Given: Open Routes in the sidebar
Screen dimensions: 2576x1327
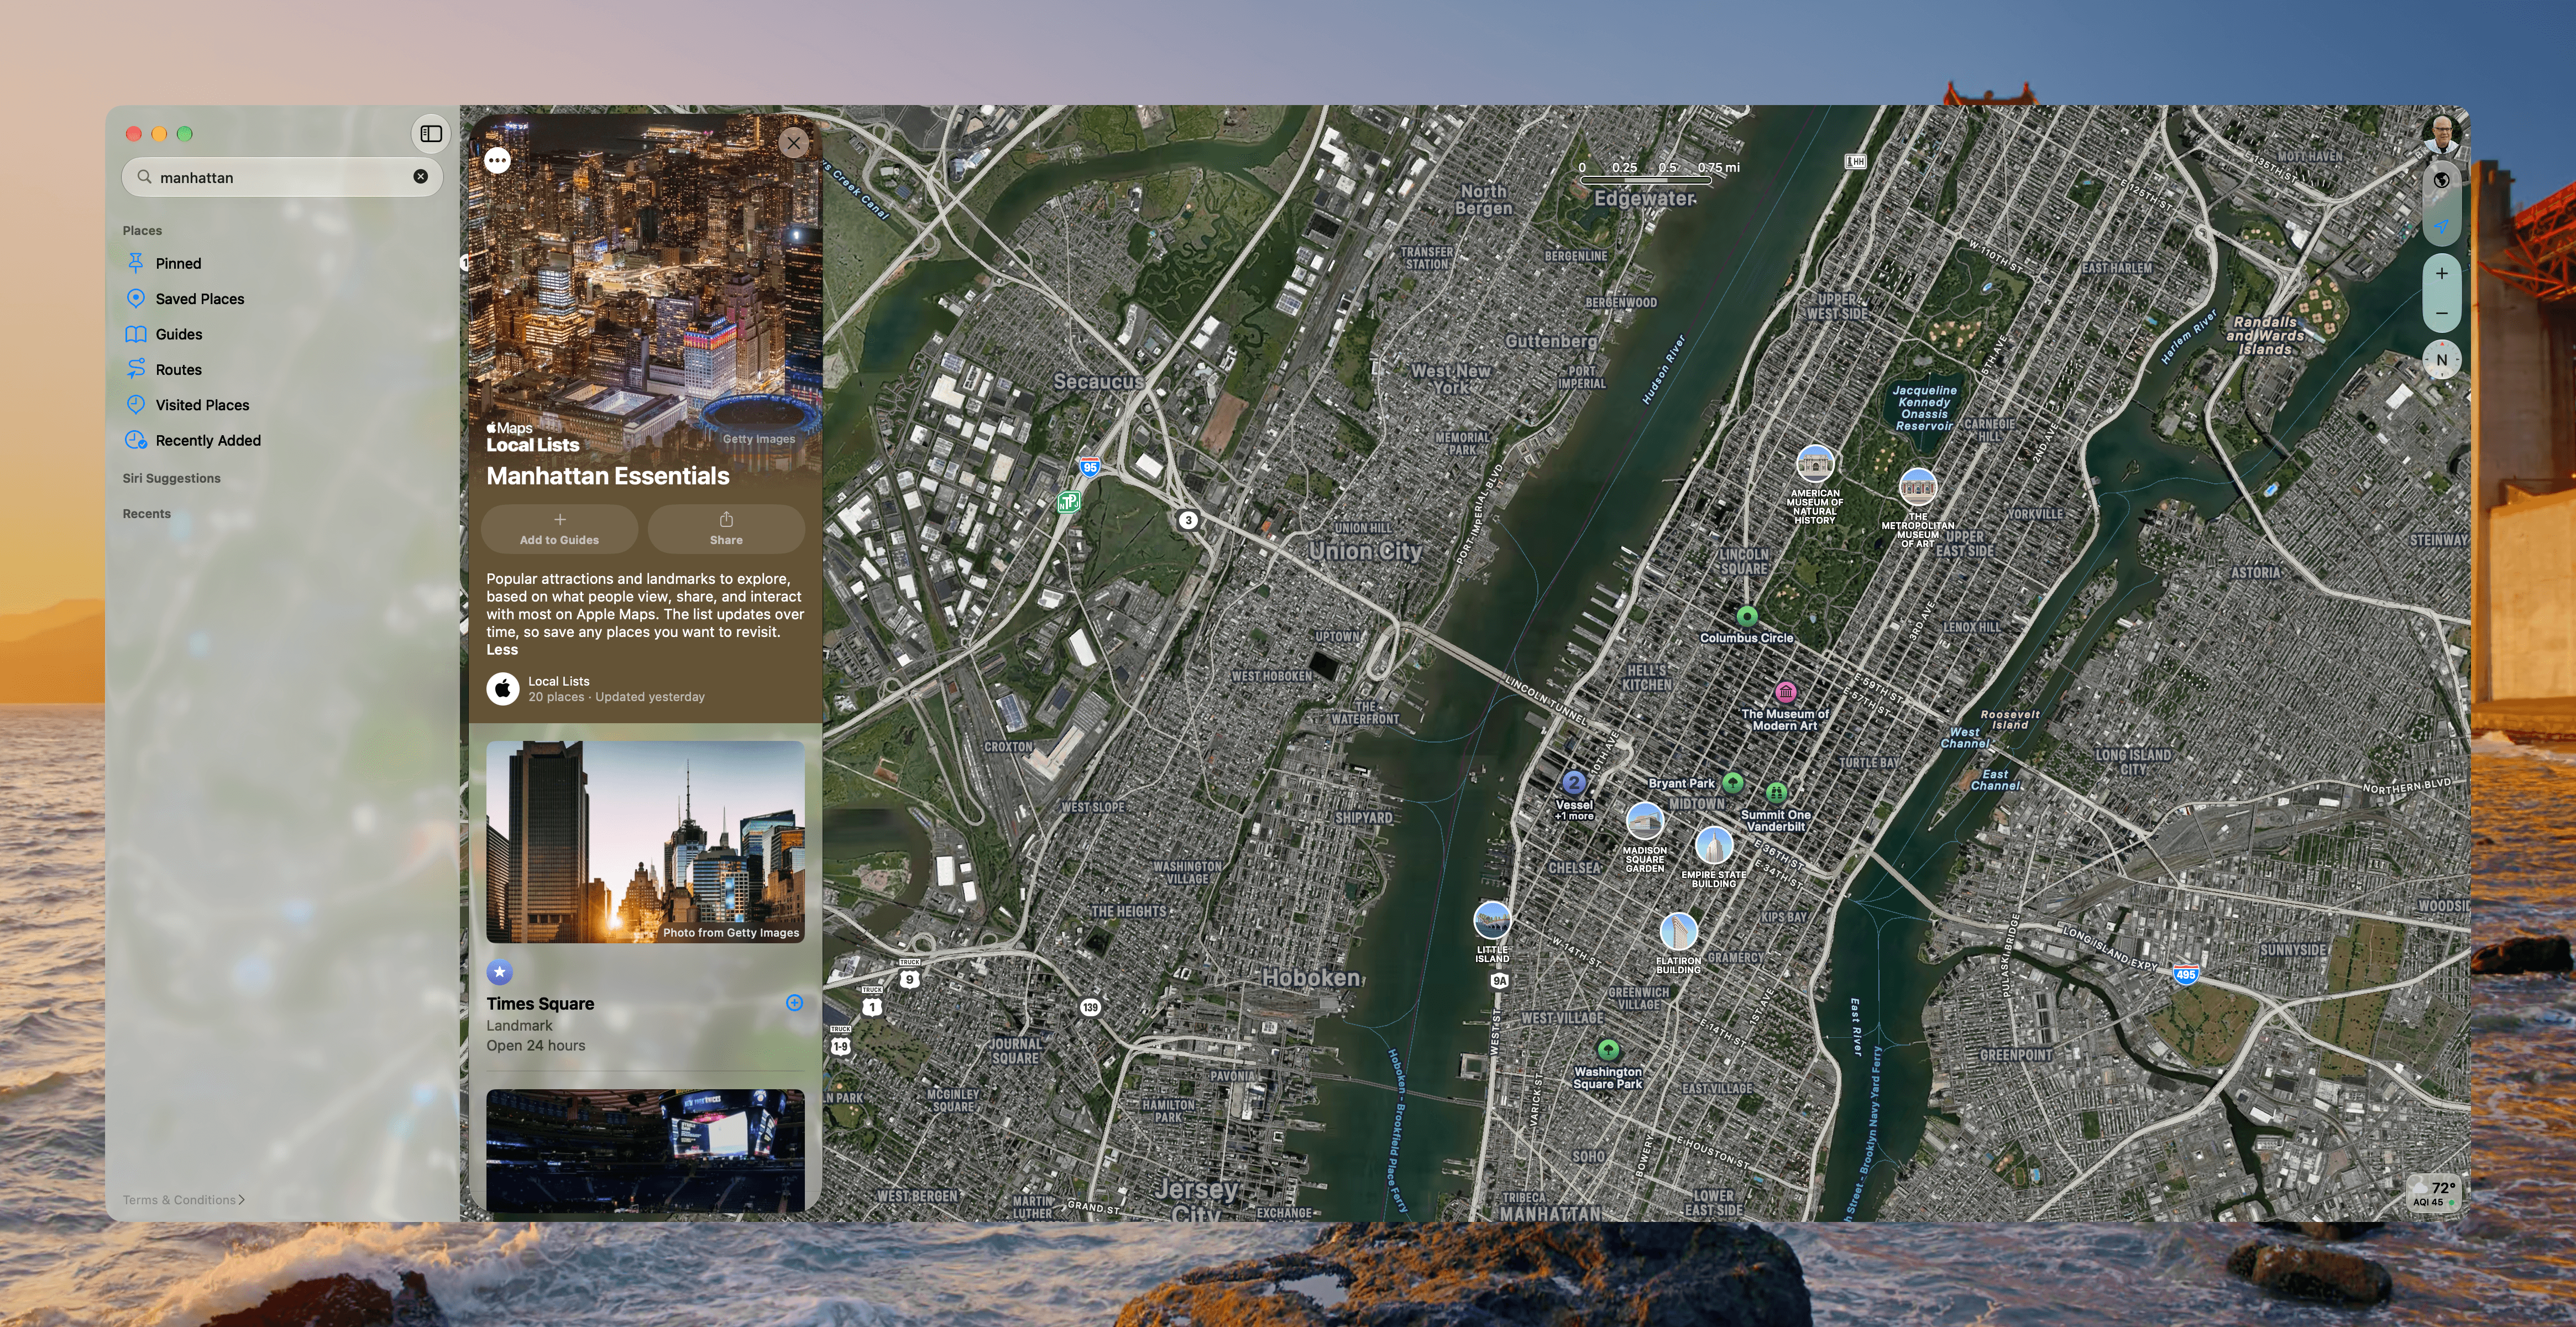Looking at the screenshot, I should pyautogui.click(x=178, y=370).
